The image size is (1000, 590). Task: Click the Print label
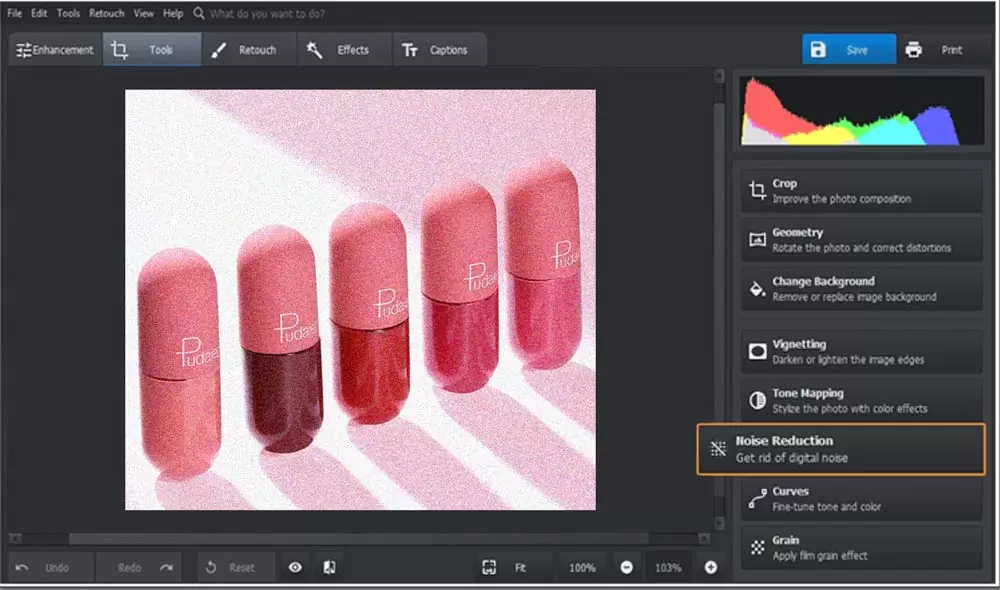tap(952, 50)
